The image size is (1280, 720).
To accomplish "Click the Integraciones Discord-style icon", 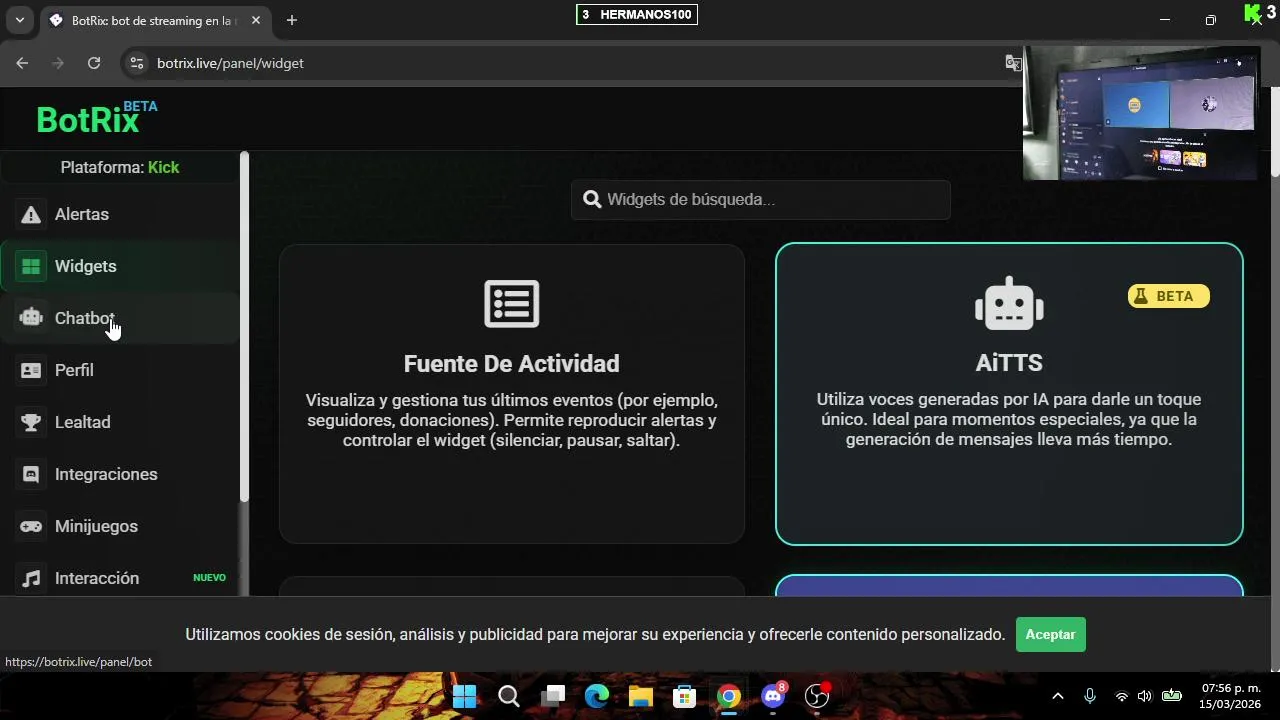I will pyautogui.click(x=31, y=474).
